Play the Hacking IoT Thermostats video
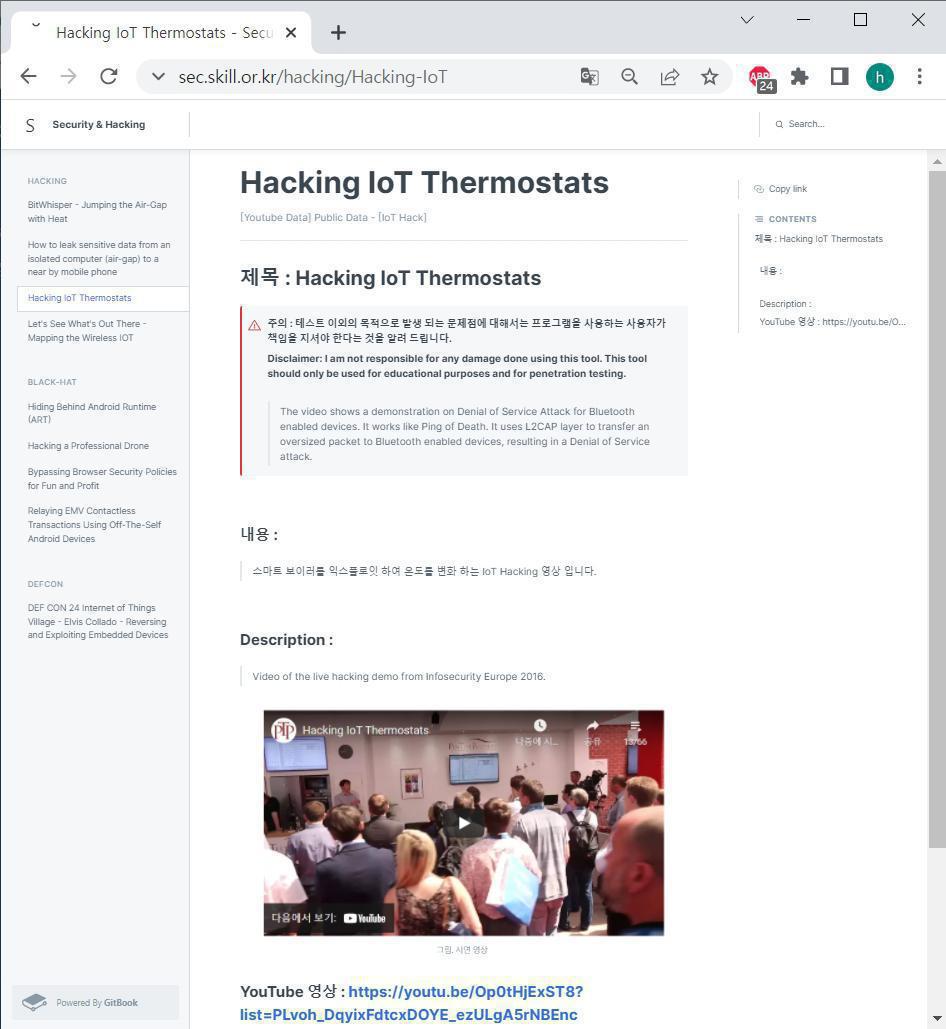Screen dimensions: 946x1029 click(463, 823)
